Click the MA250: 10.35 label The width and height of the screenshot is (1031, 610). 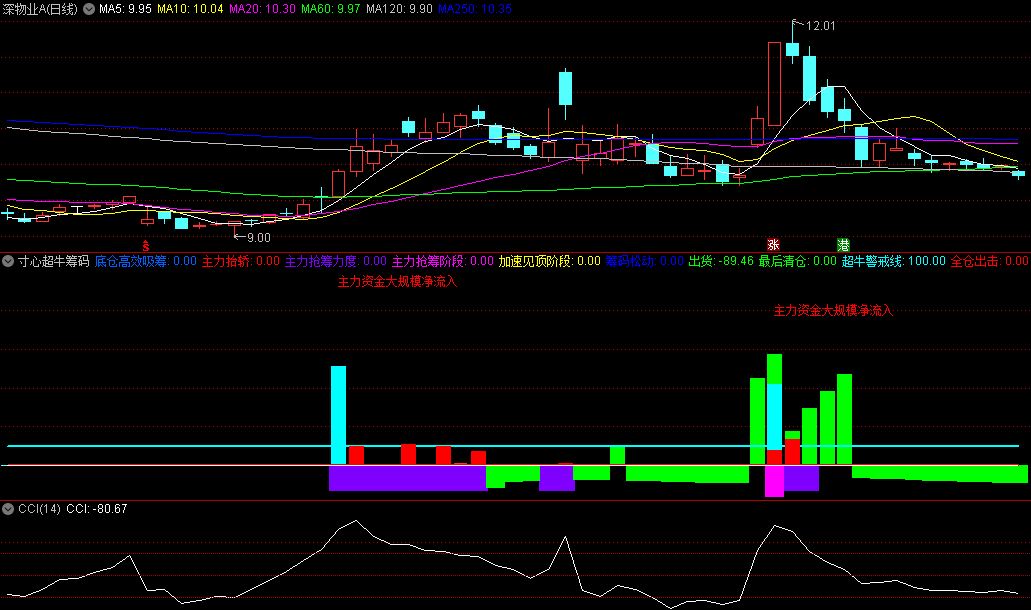click(x=475, y=9)
